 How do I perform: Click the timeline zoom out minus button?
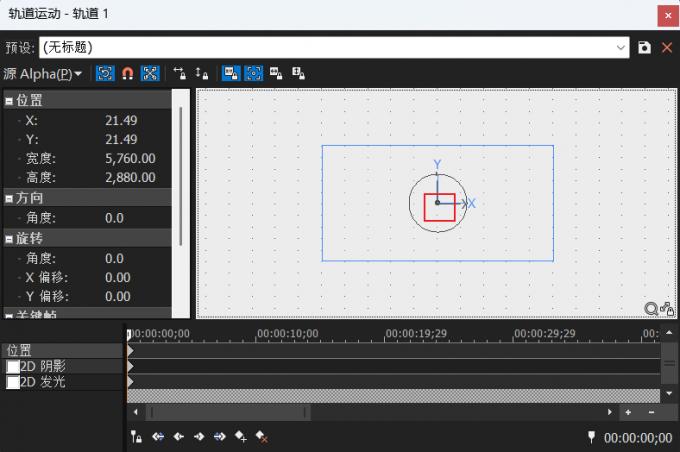point(651,412)
